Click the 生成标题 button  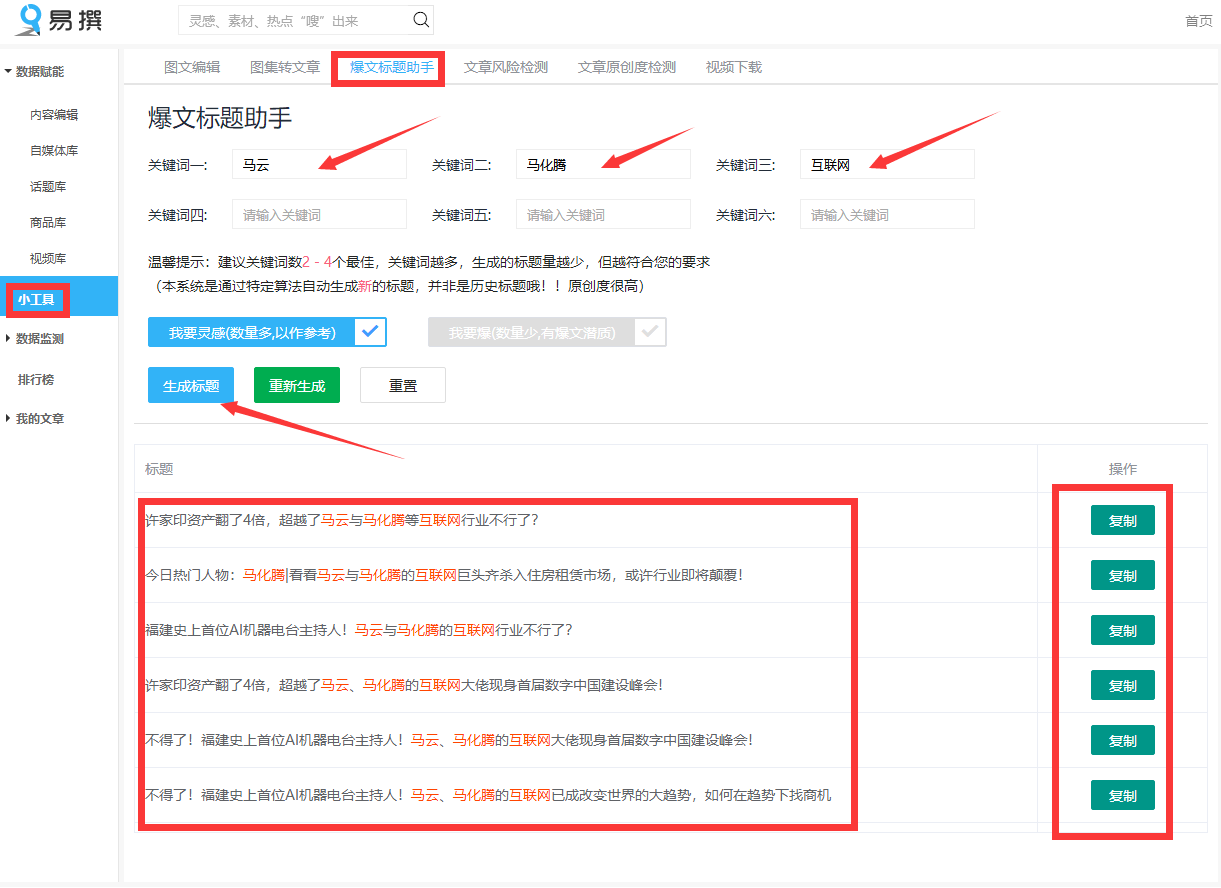tap(191, 385)
